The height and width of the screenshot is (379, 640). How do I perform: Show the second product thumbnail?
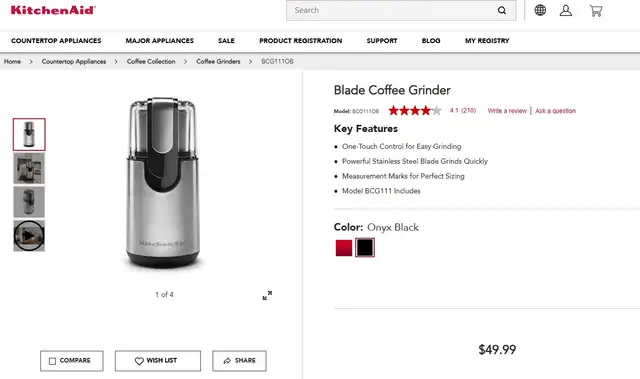pyautogui.click(x=29, y=168)
